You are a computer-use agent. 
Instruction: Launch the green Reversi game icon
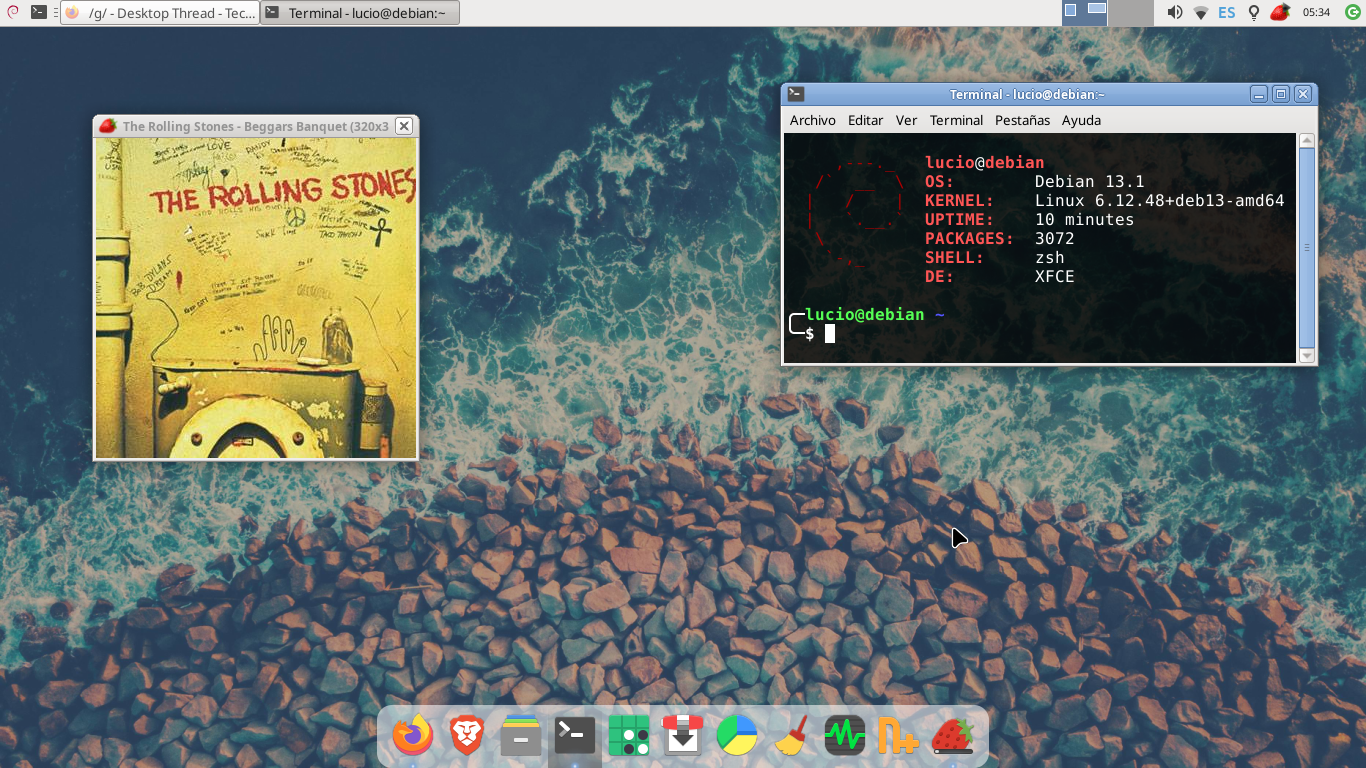629,737
